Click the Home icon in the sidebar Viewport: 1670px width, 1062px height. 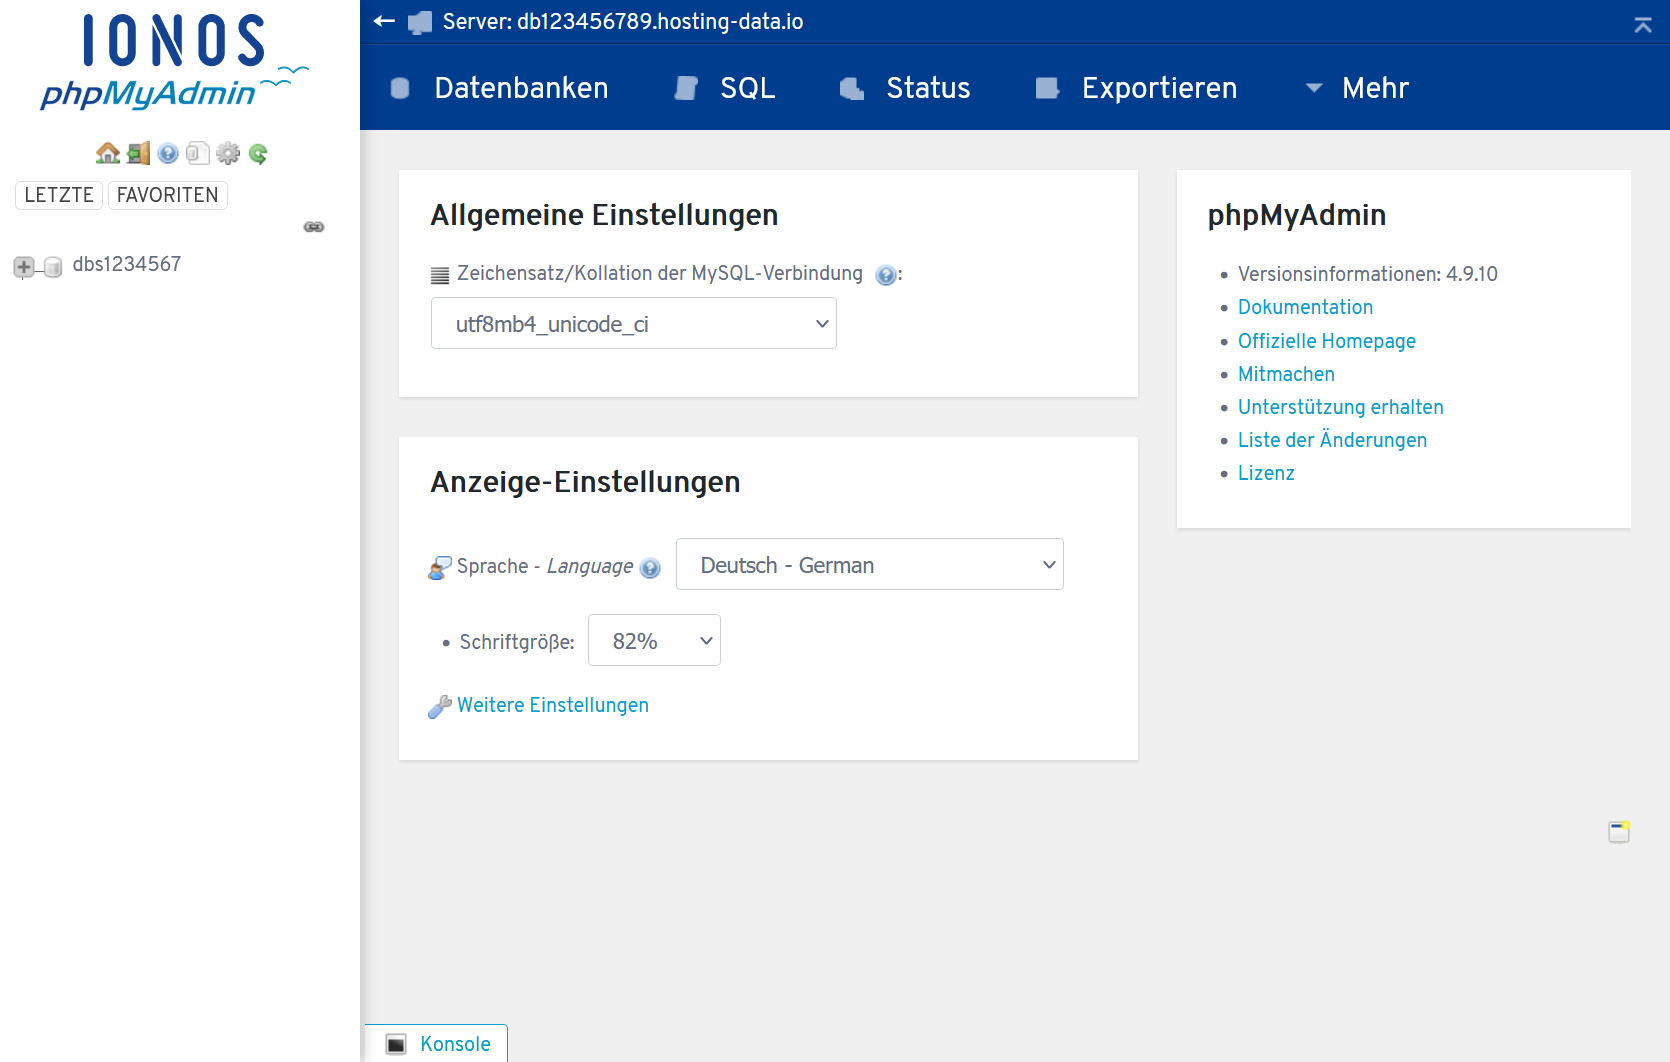coord(108,153)
